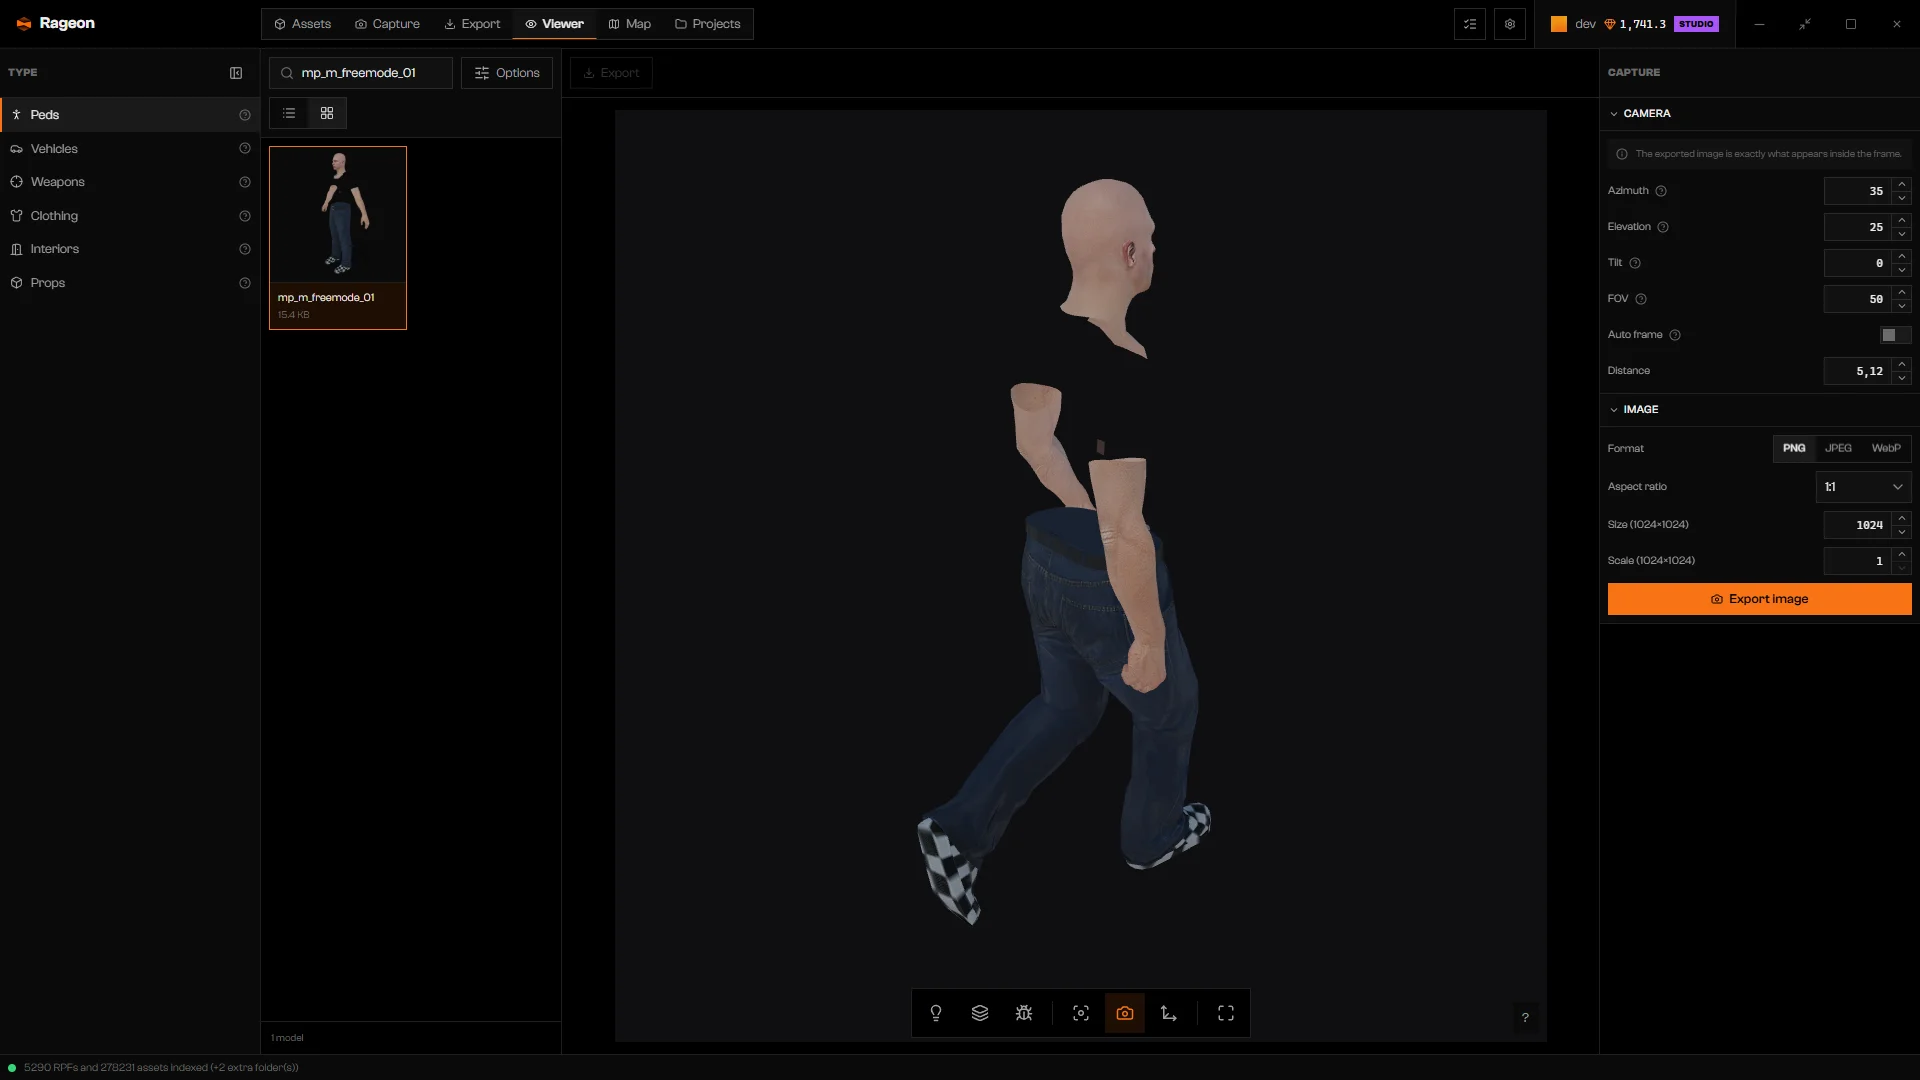Select JPEG image format
This screenshot has width=1920, height=1080.
click(1838, 448)
